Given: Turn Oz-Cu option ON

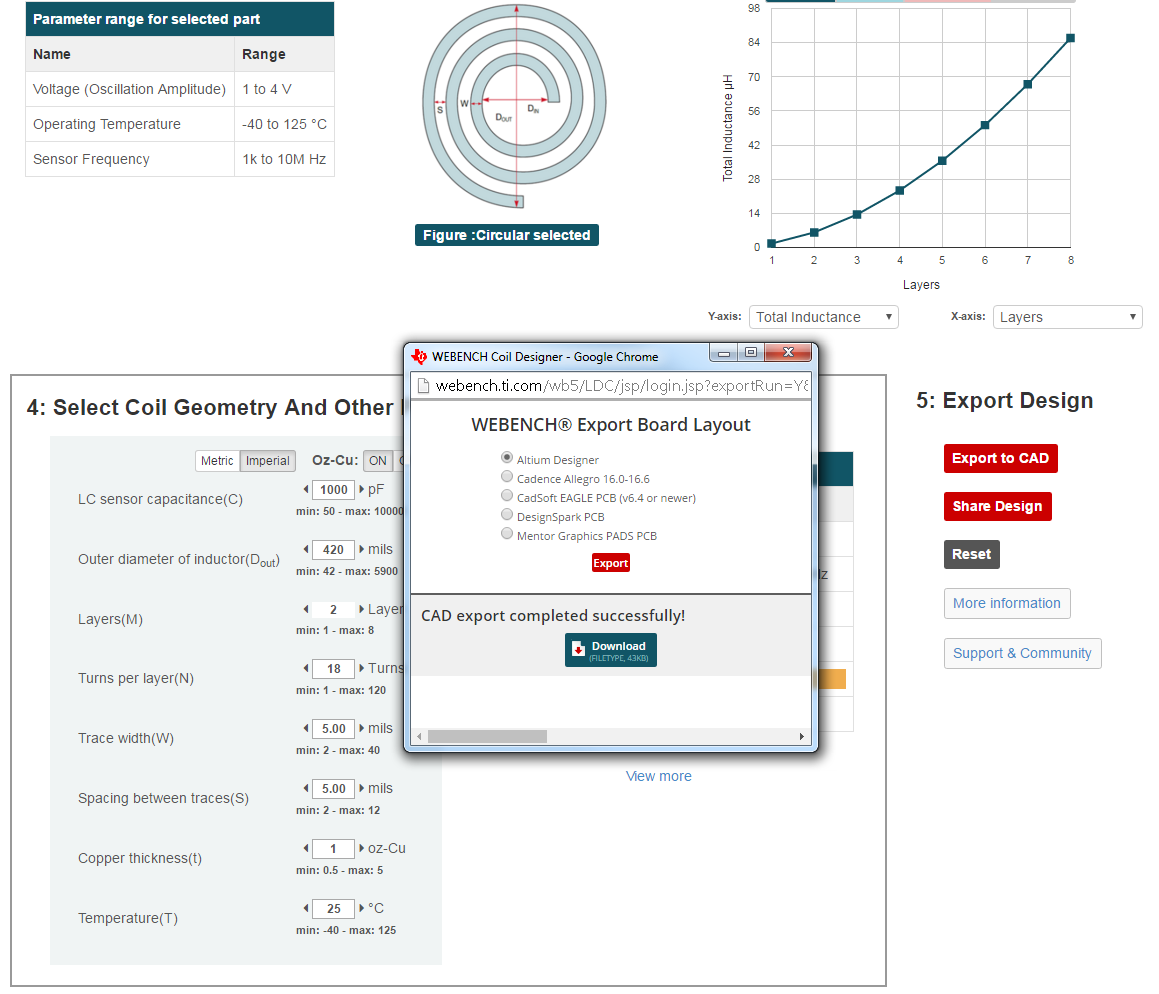Looking at the screenshot, I should tap(378, 461).
